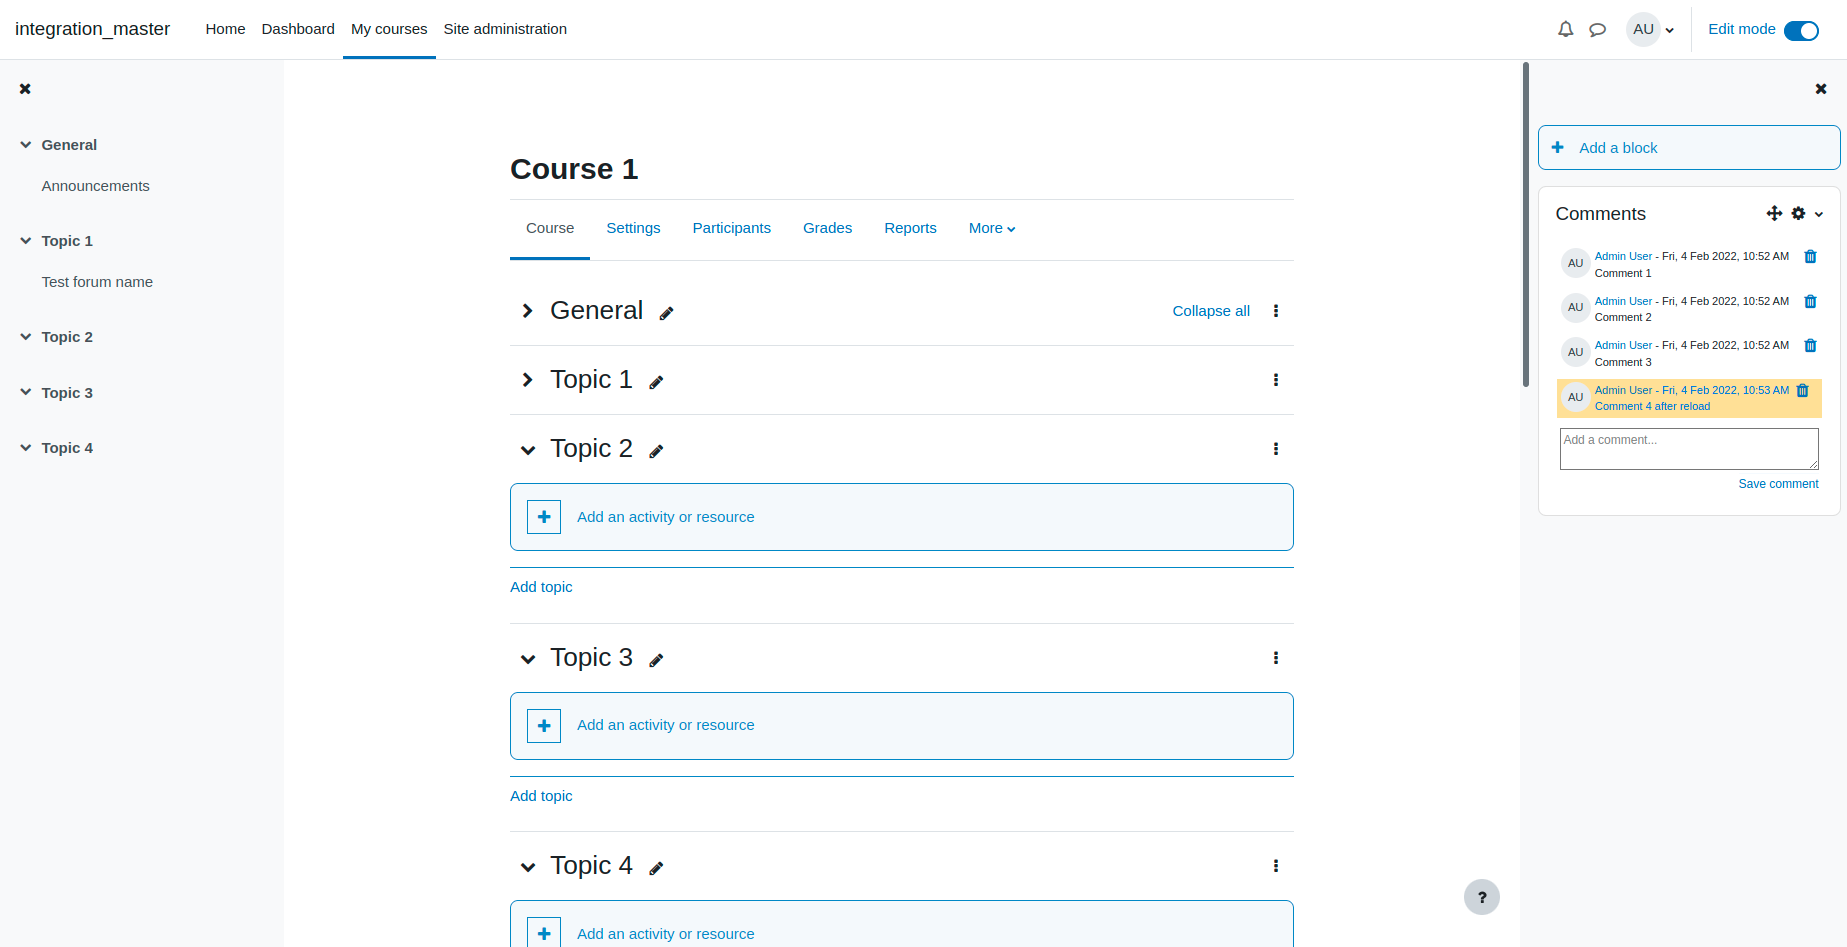Expand the Topic 1 section in course content
The image size is (1847, 947).
(x=528, y=380)
